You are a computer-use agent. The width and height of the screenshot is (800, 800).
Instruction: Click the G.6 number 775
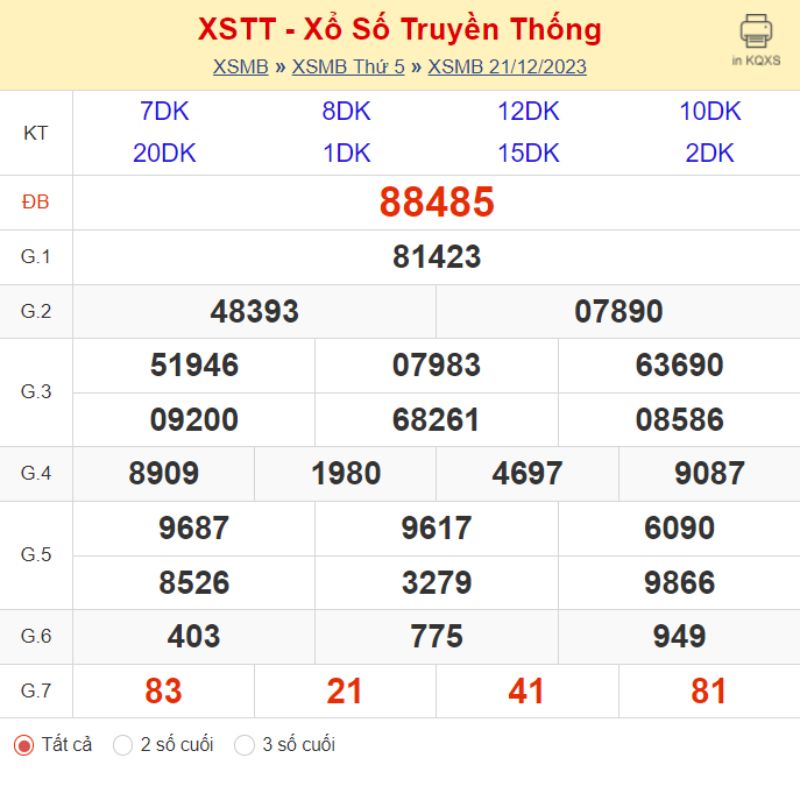437,636
